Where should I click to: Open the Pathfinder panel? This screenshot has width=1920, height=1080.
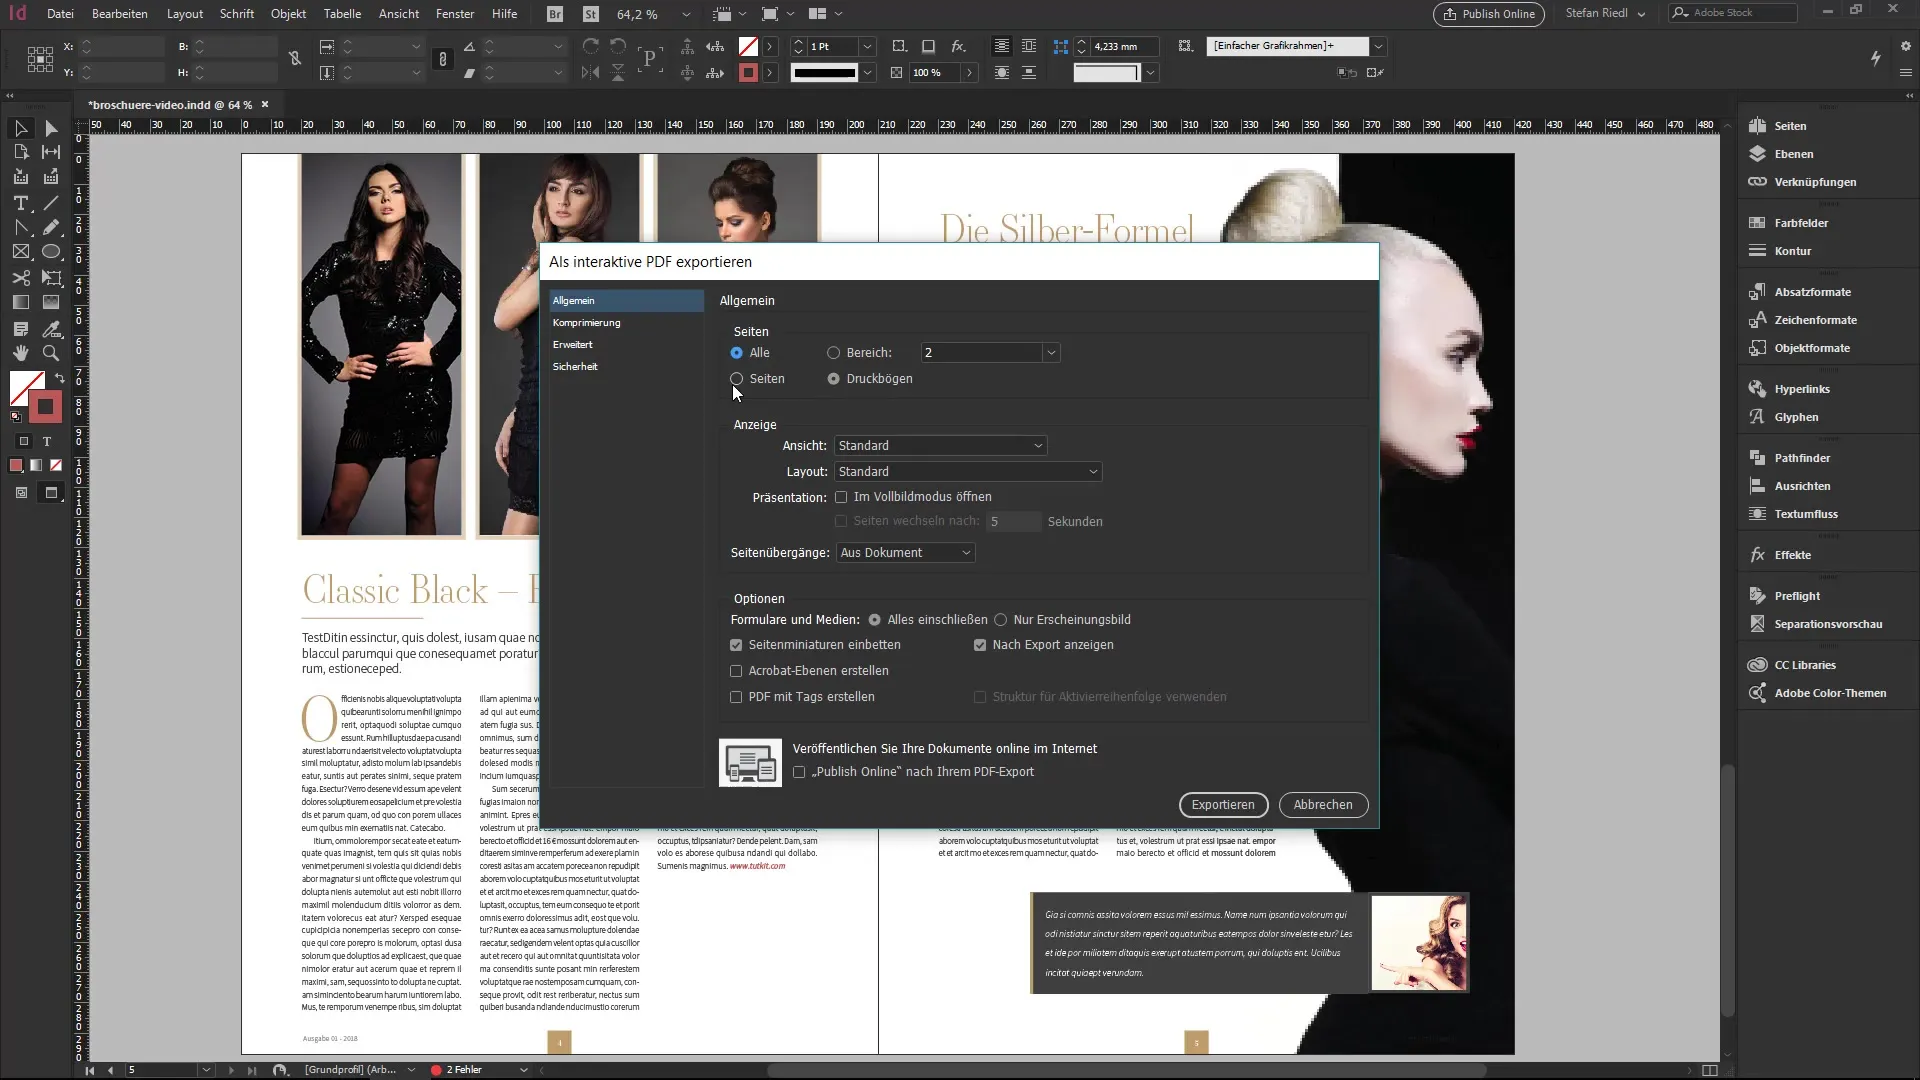pos(1802,458)
